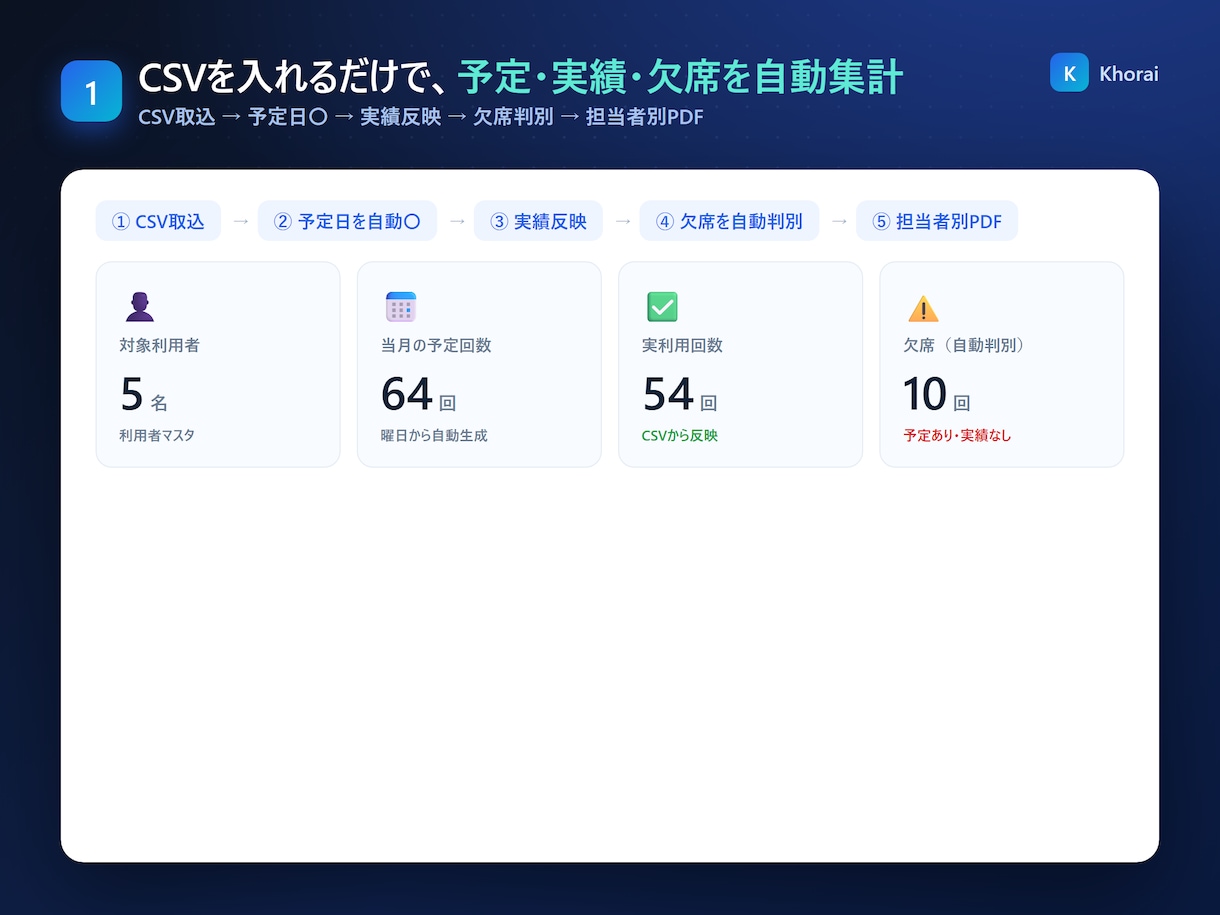Click the 欠席（自動判別） label
The width and height of the screenshot is (1220, 915).
point(964,345)
